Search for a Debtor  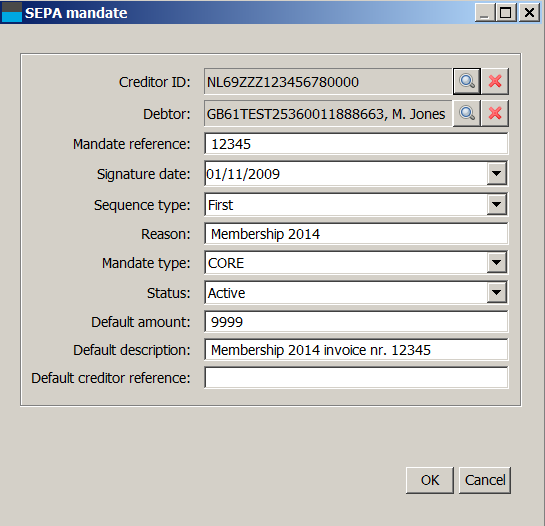point(467,113)
